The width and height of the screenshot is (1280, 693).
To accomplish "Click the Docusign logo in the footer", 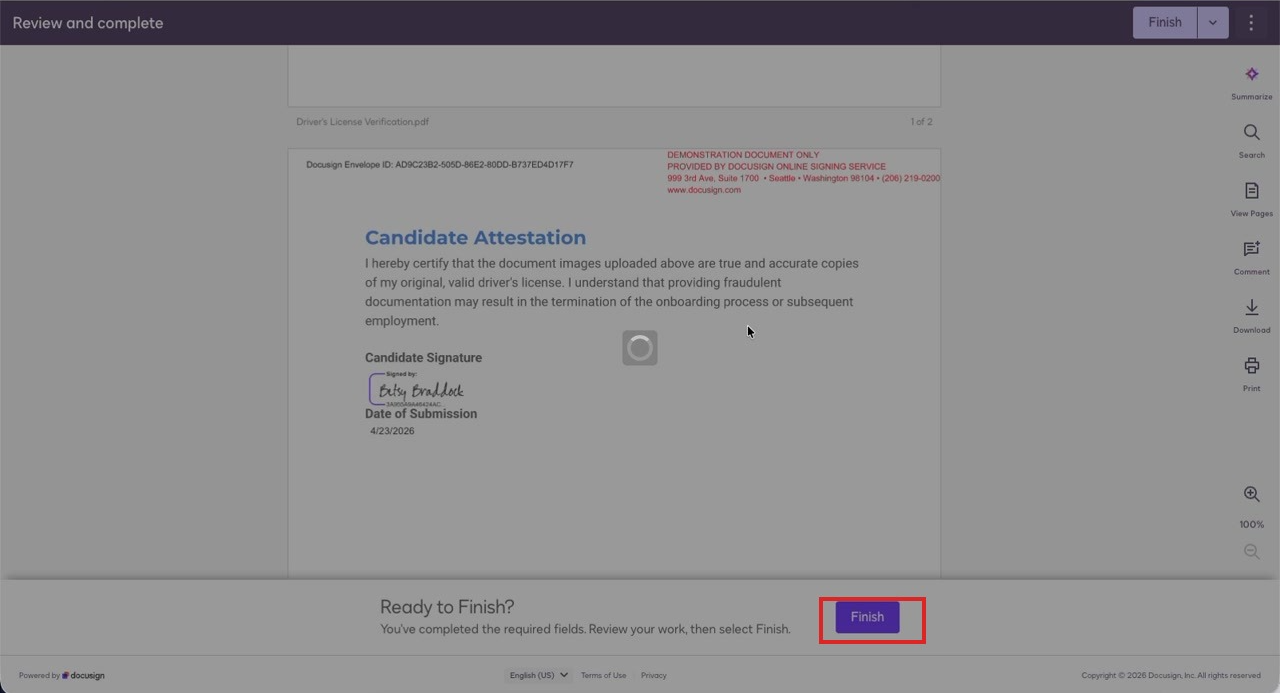I will coord(83,675).
